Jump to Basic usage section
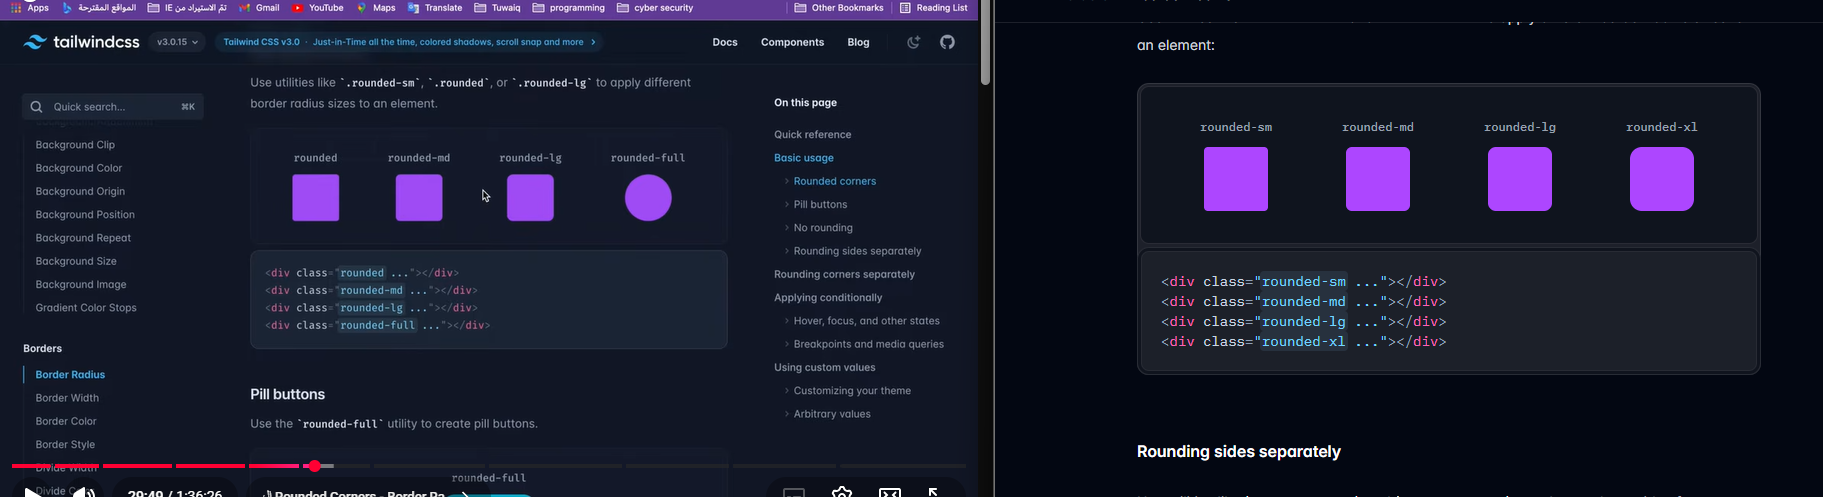This screenshot has width=1823, height=497. click(804, 158)
